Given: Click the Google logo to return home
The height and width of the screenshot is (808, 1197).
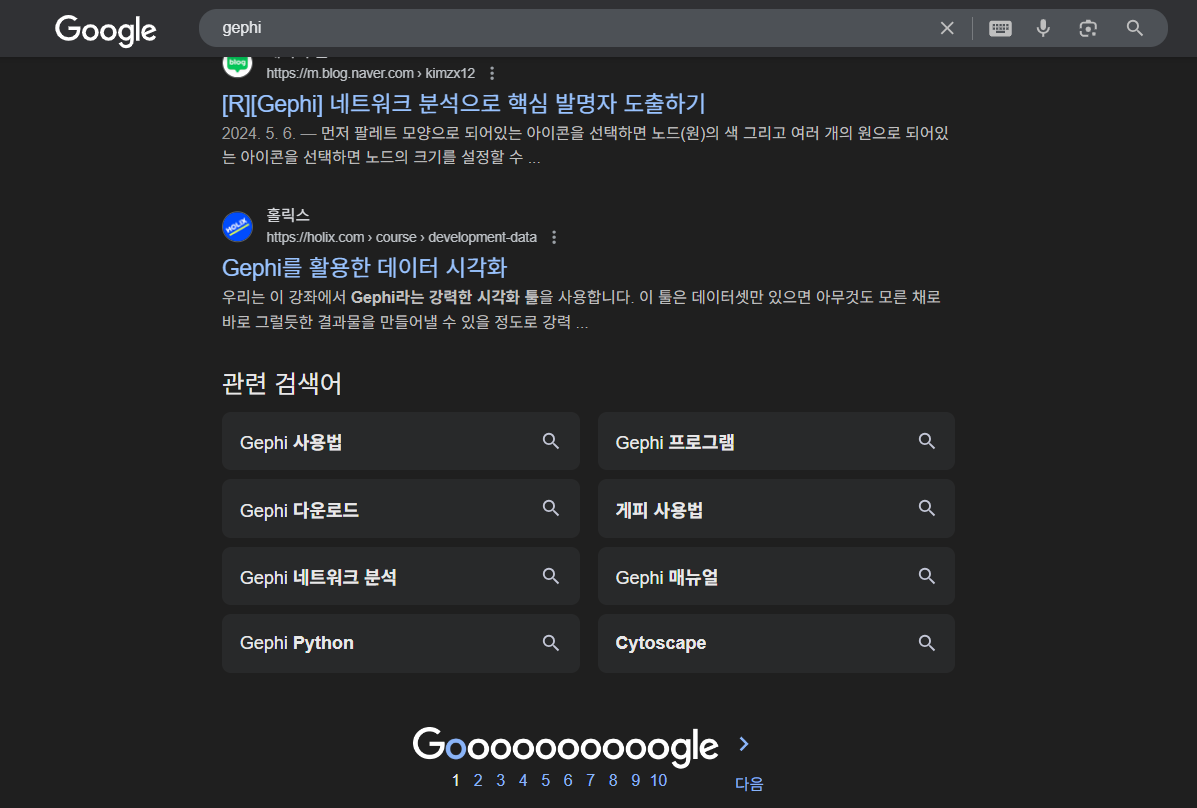Looking at the screenshot, I should pos(105,30).
